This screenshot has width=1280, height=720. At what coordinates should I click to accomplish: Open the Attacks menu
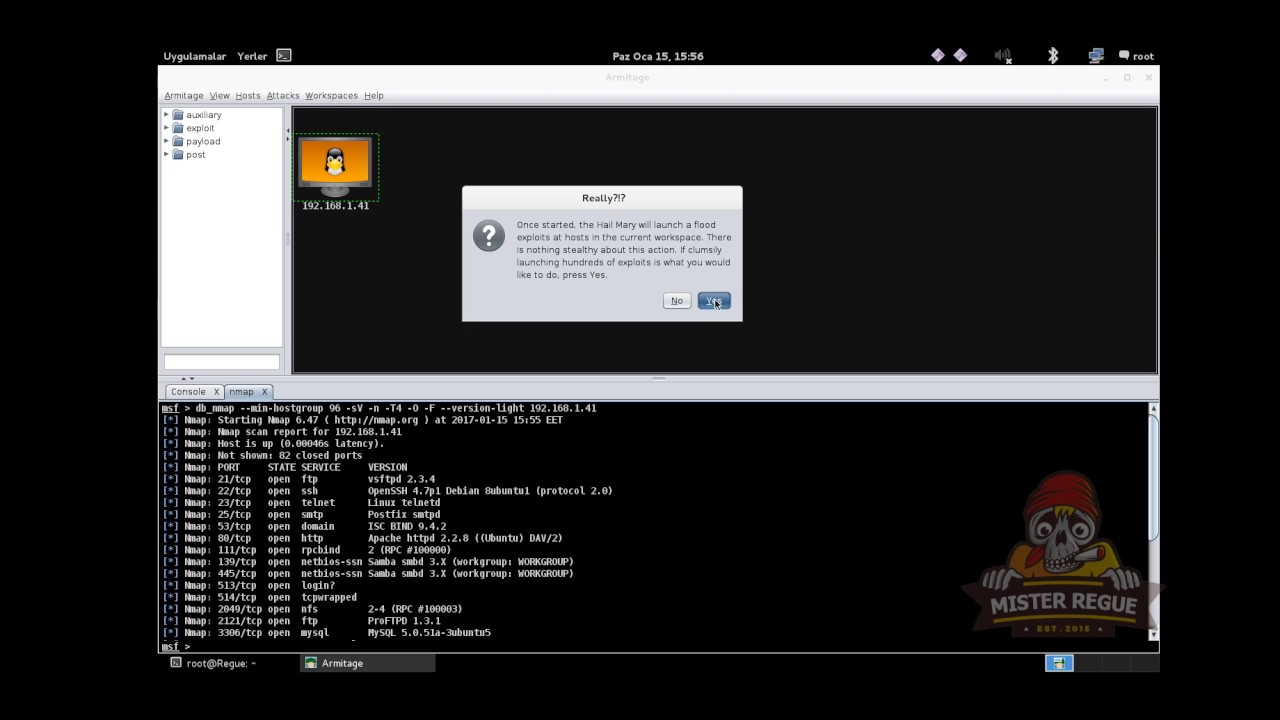pyautogui.click(x=283, y=96)
